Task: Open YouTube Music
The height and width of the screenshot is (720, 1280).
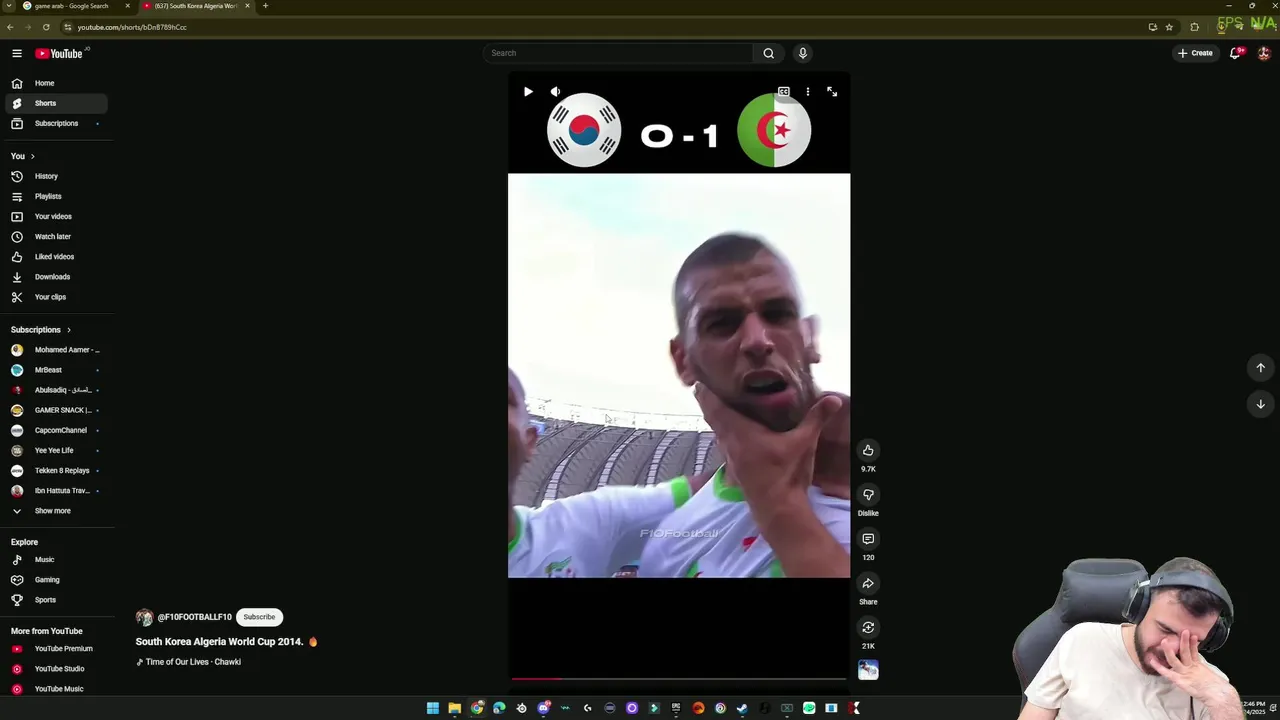Action: click(55, 689)
